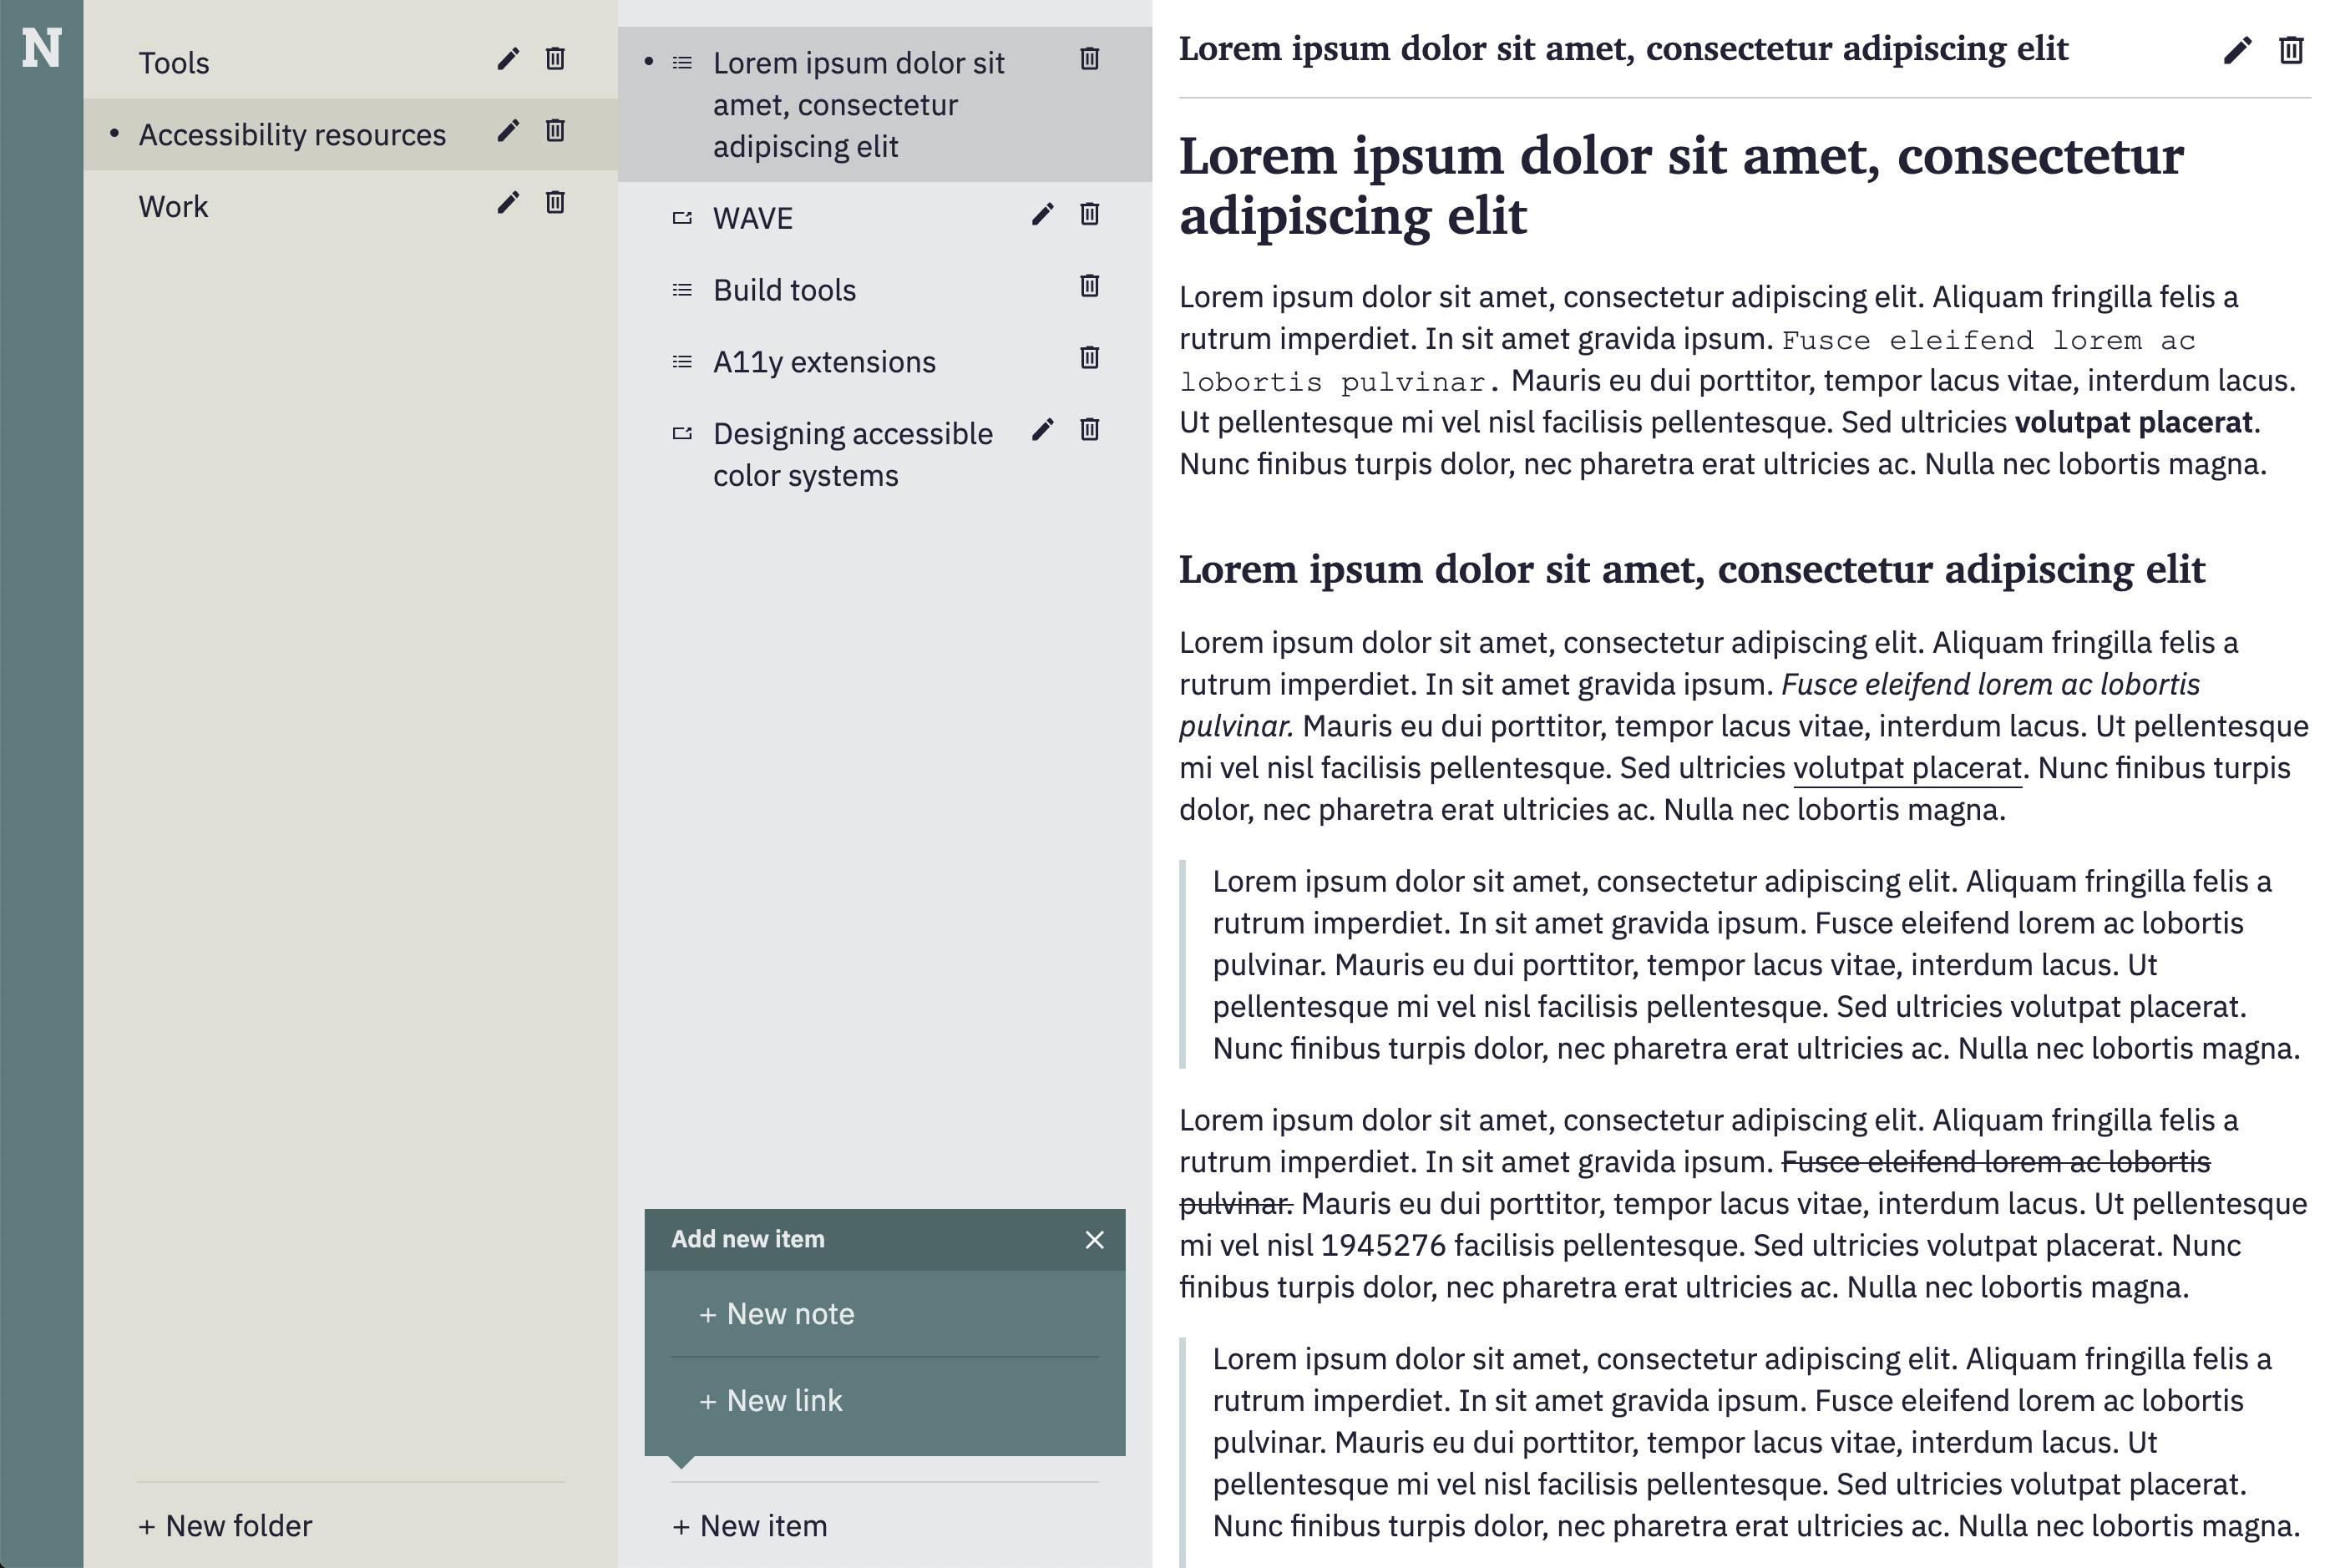Click the bold volutpat placerat text
The width and height of the screenshot is (2335, 1568).
pyautogui.click(x=2133, y=423)
